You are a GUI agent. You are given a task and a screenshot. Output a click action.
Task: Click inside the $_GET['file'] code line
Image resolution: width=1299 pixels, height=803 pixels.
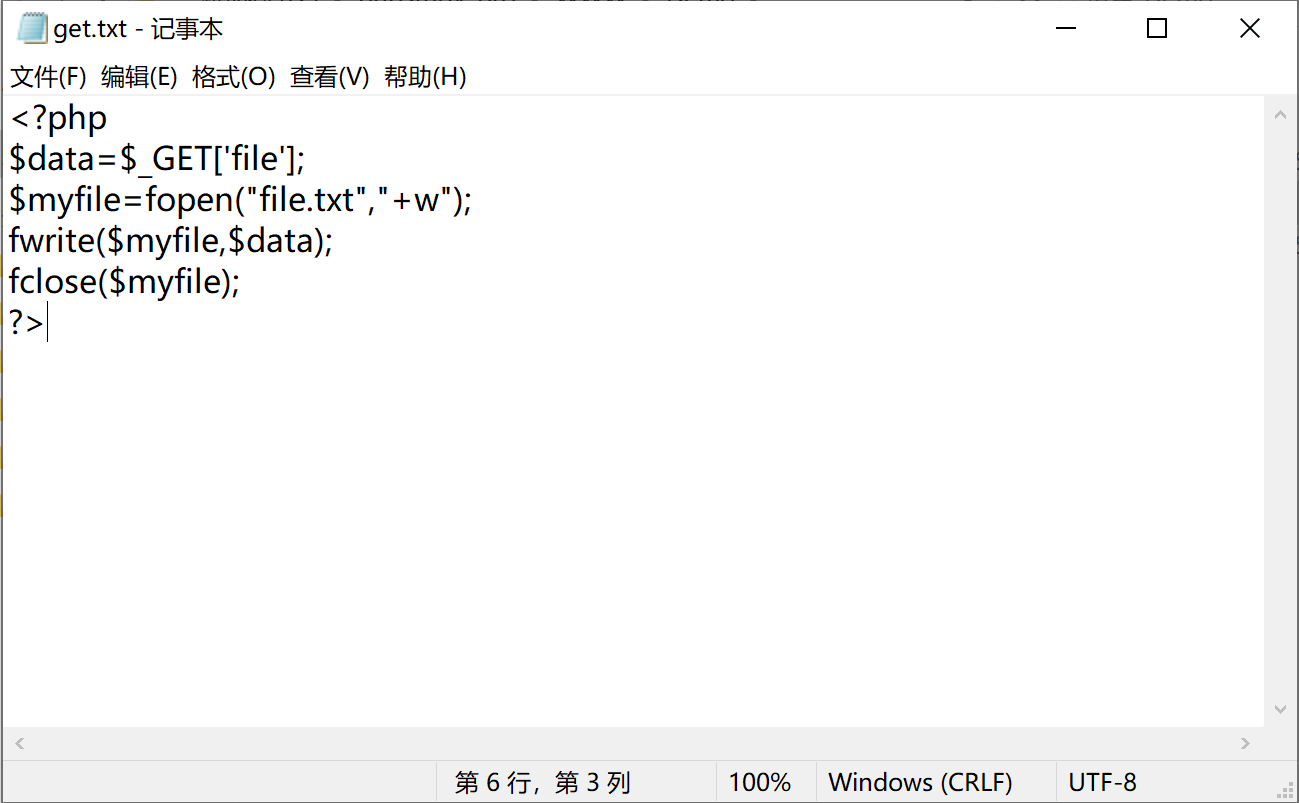(x=157, y=160)
